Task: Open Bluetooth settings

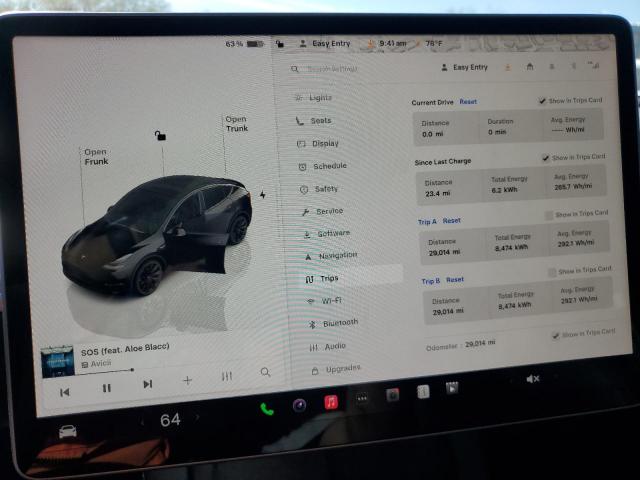Action: [334, 323]
